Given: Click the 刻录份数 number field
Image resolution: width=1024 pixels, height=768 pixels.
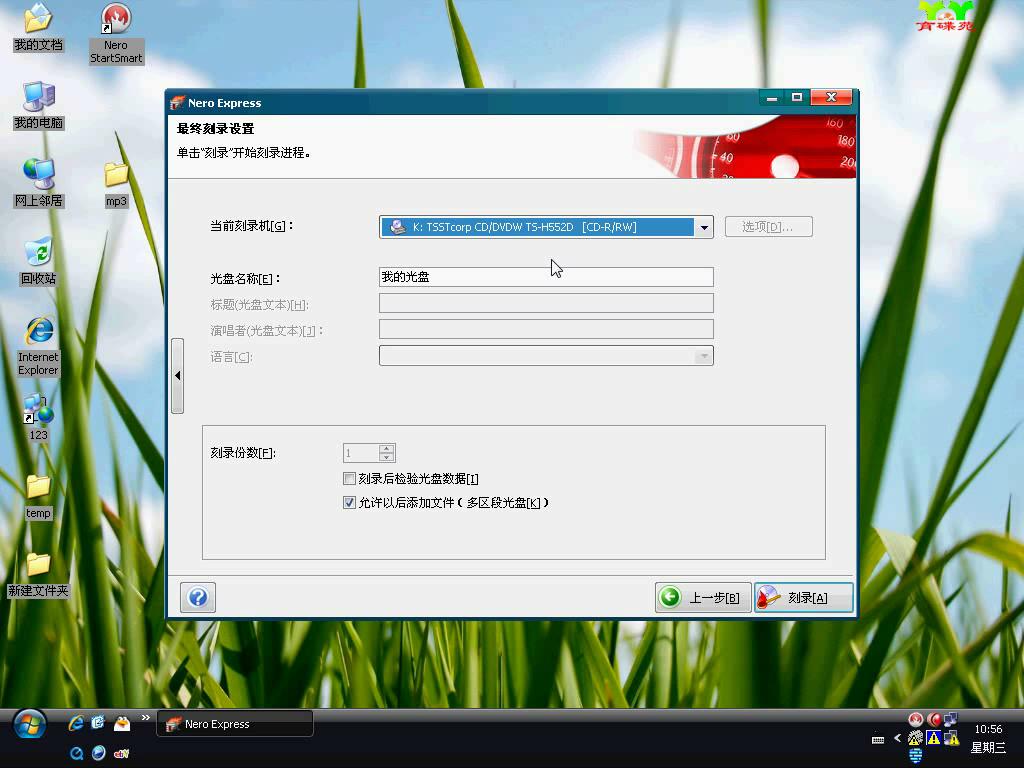Looking at the screenshot, I should click(x=361, y=453).
